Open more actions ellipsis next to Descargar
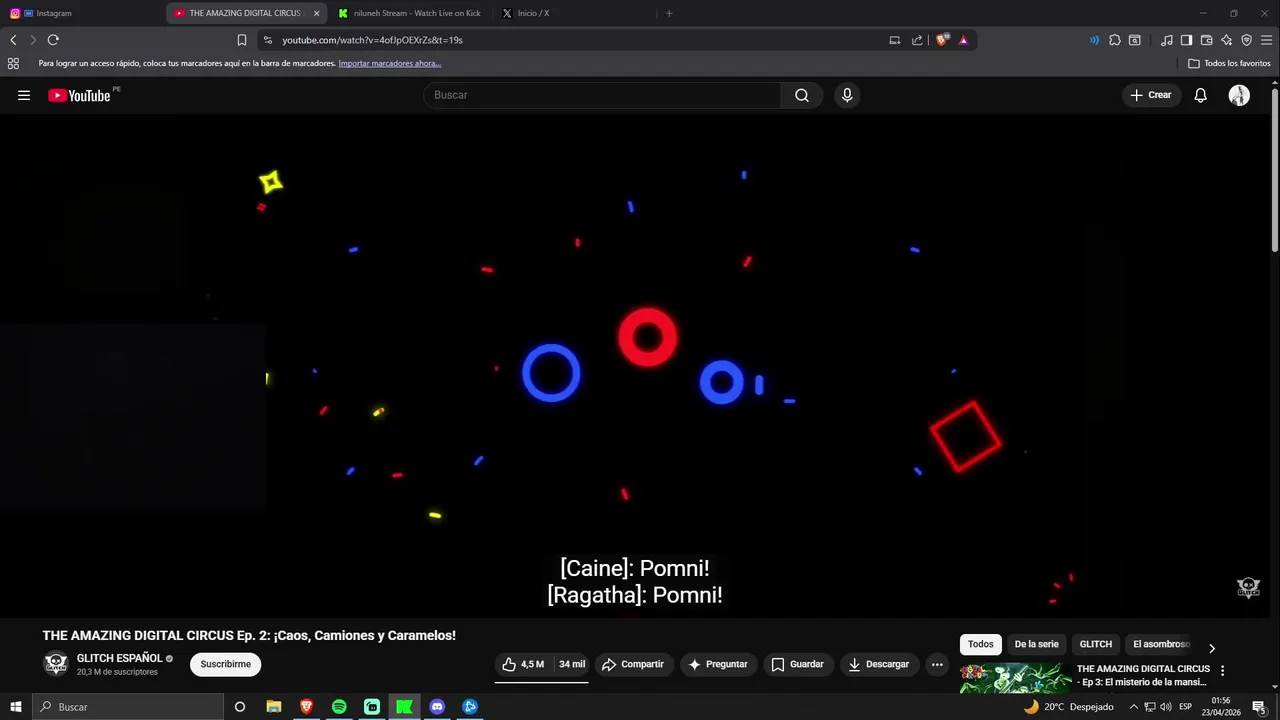 click(x=937, y=664)
